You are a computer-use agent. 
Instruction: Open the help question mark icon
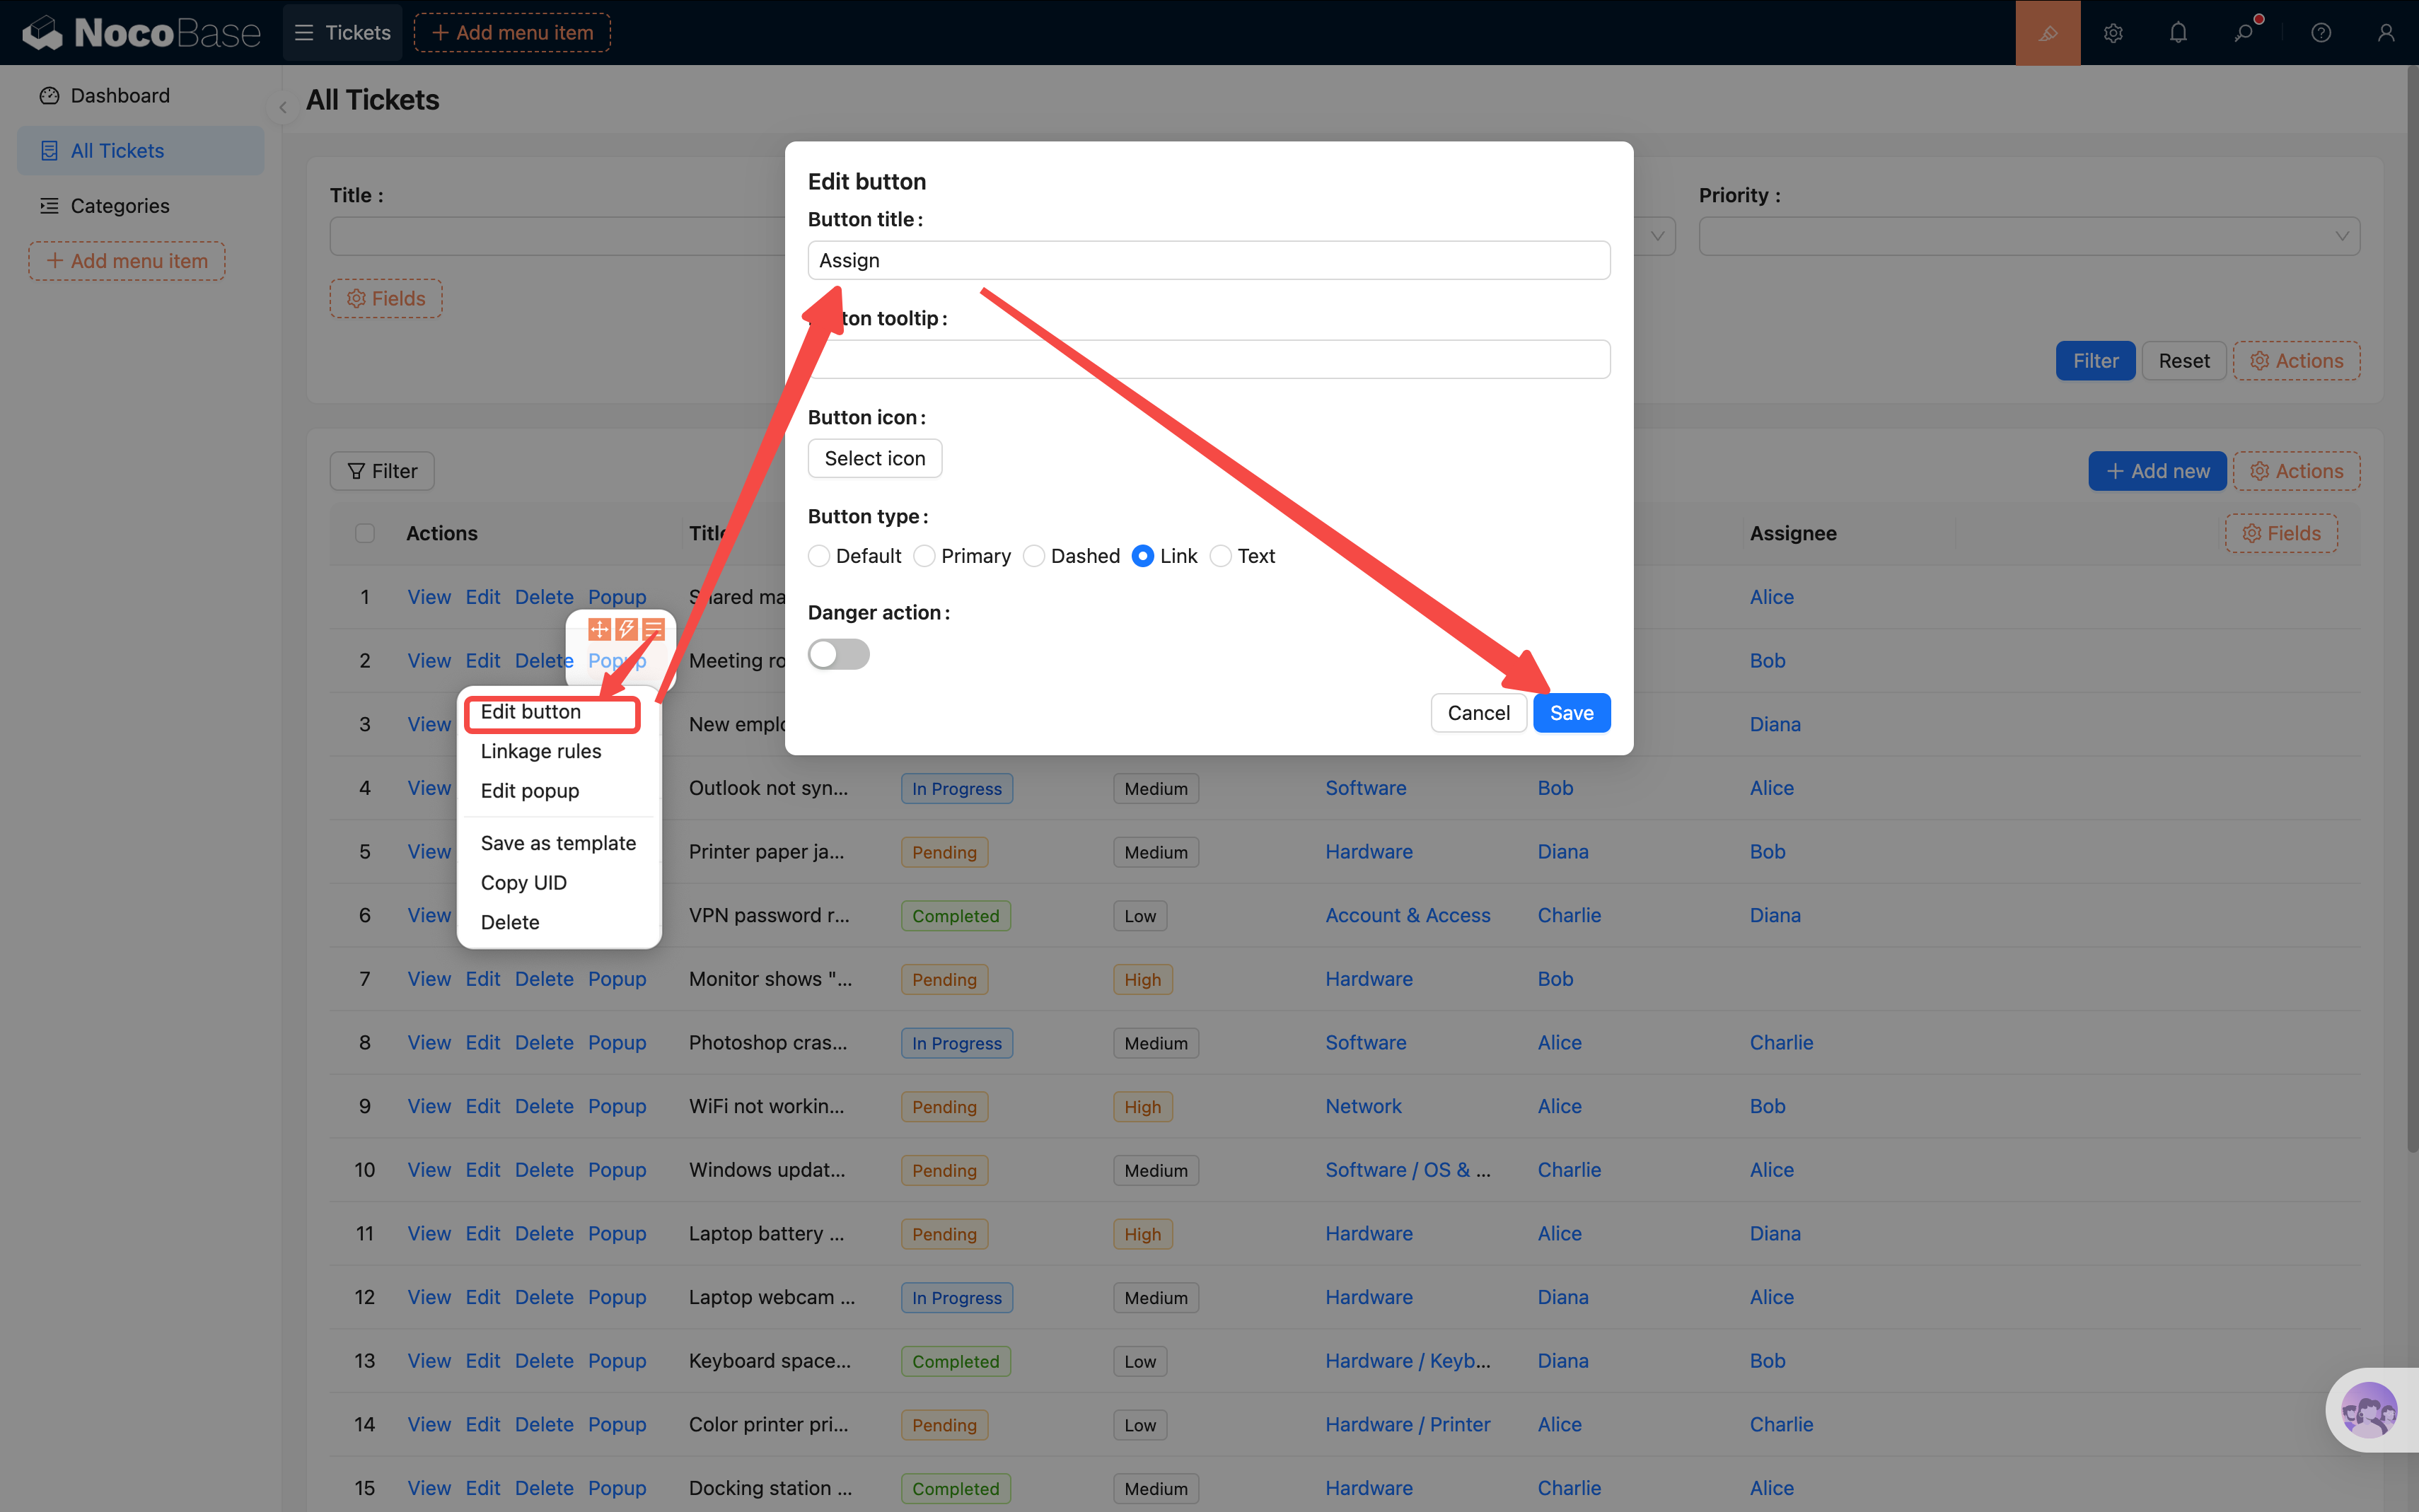point(2321,33)
